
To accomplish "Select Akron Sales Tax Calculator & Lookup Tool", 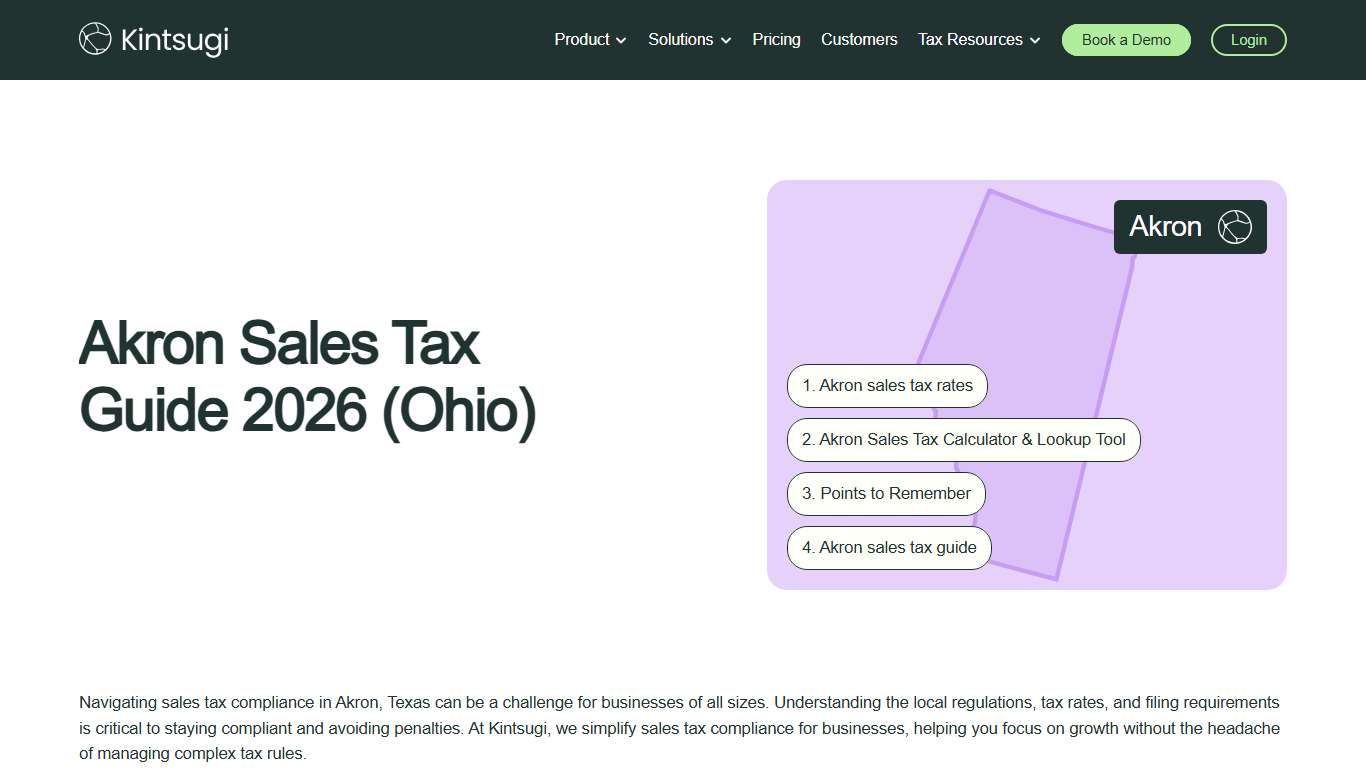I will click(x=962, y=439).
